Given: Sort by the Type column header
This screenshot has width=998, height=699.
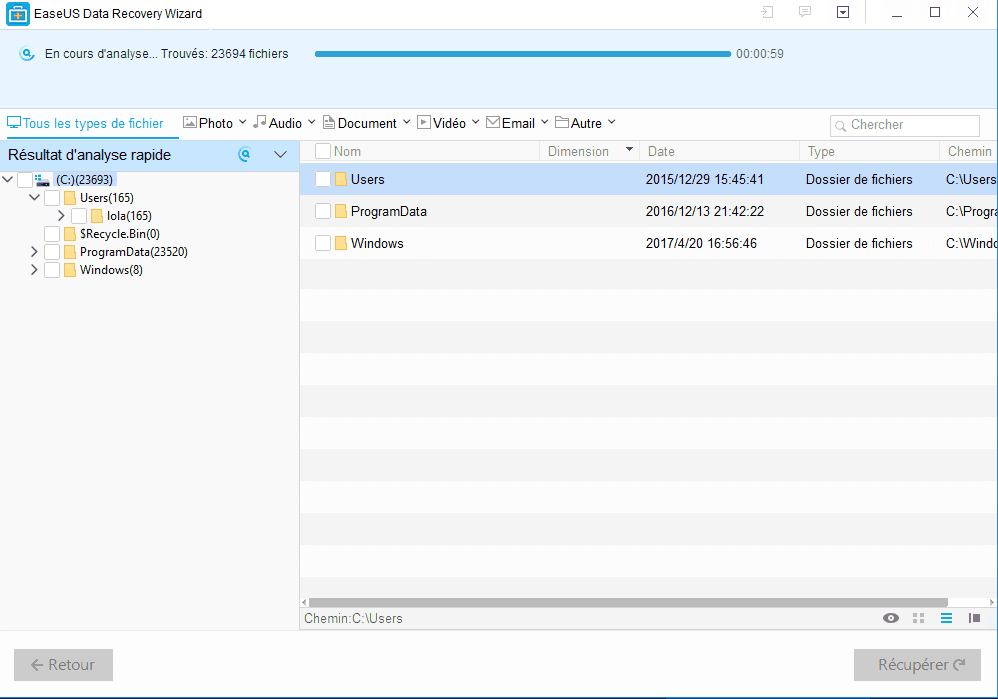Looking at the screenshot, I should tap(821, 152).
